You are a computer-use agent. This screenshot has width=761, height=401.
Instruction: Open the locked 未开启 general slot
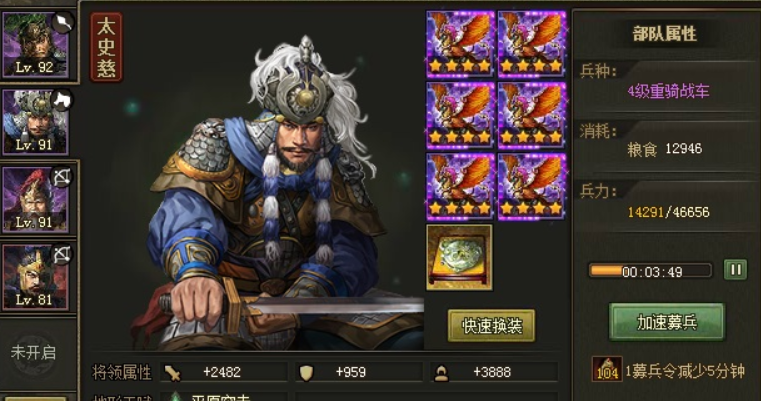(33, 353)
